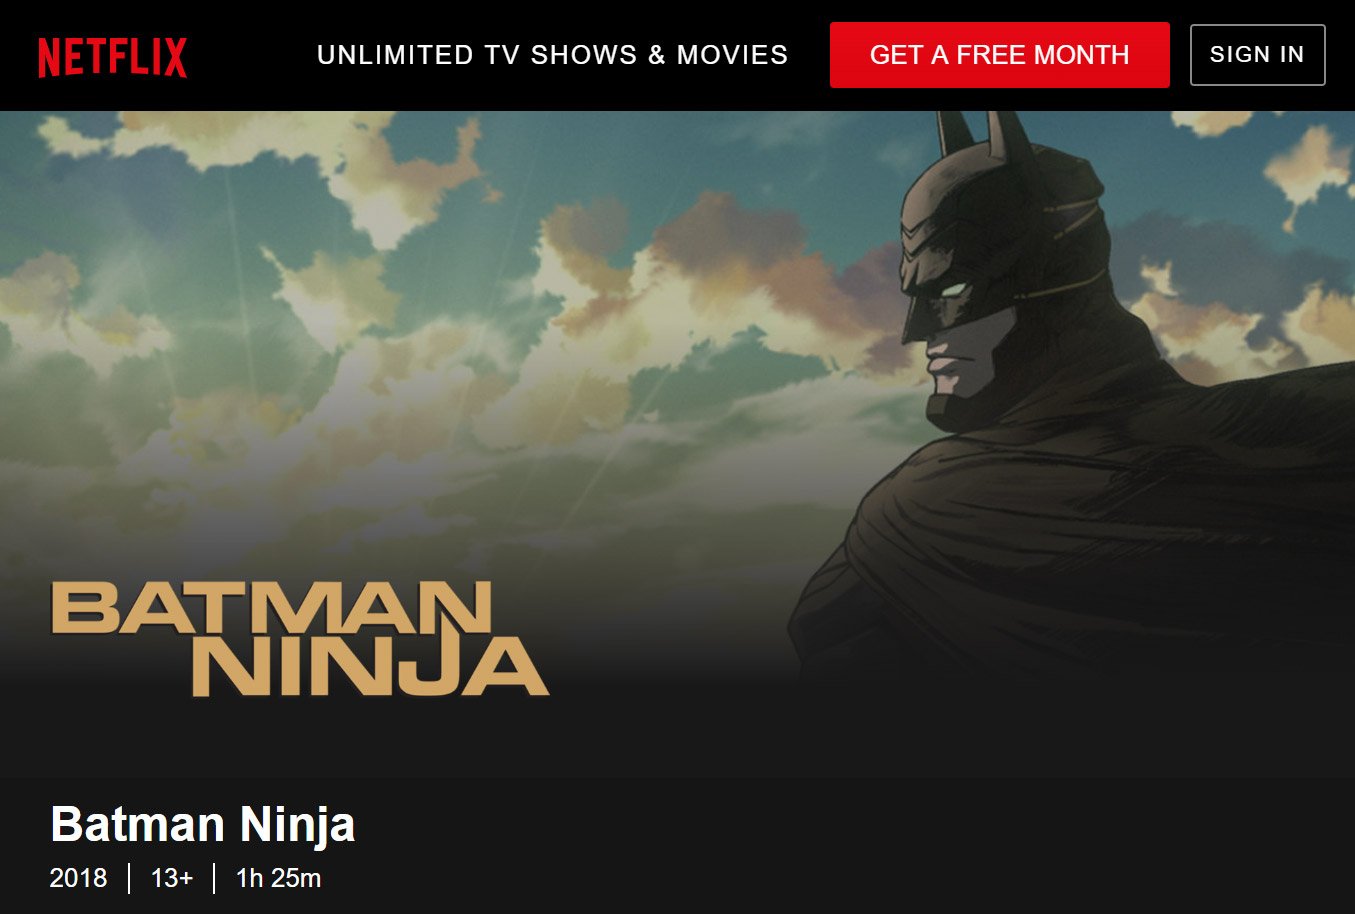The width and height of the screenshot is (1355, 914).
Task: Select the white Batman Ninja heading text
Action: tap(203, 825)
